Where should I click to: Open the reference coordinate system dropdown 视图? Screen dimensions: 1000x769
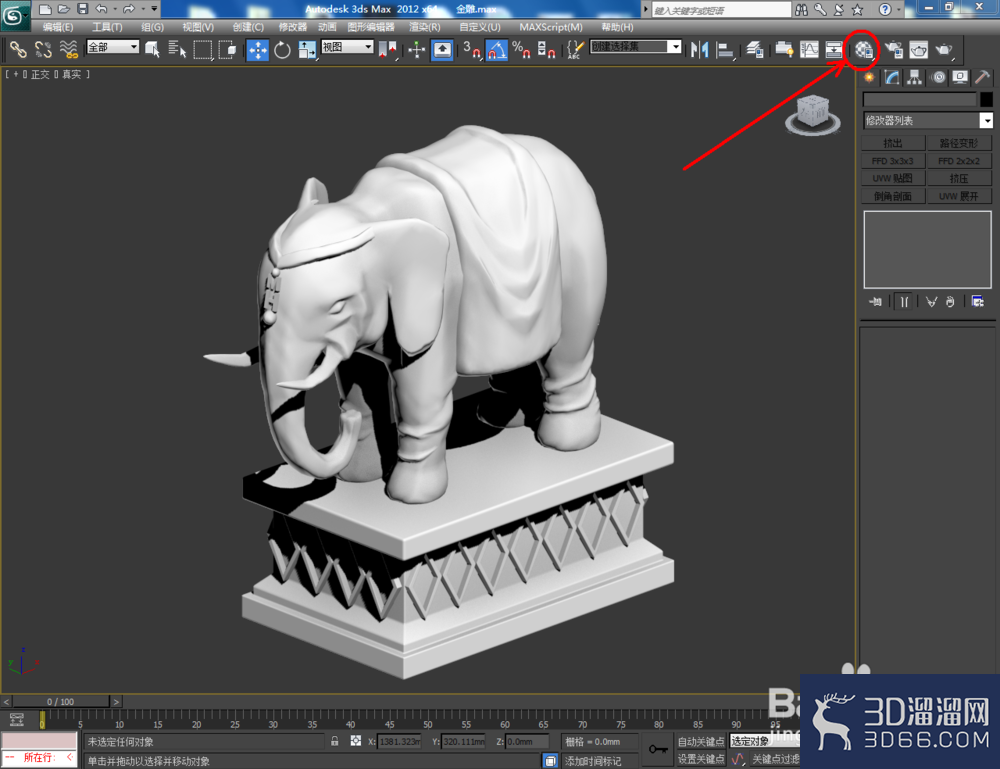click(347, 47)
